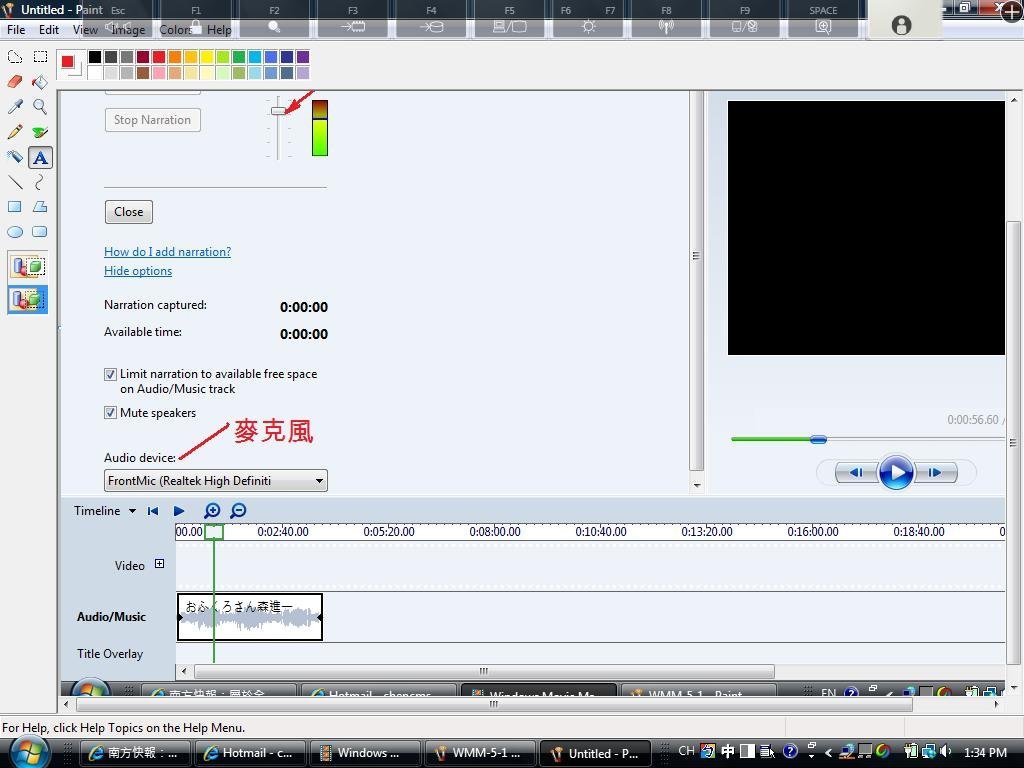Image resolution: width=1024 pixels, height=768 pixels.
Task: Click the timeline zoom out magnifier
Action: [x=238, y=511]
